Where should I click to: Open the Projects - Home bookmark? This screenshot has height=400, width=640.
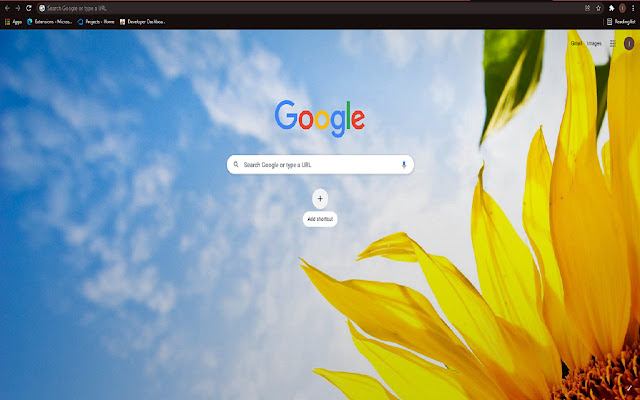pos(96,22)
